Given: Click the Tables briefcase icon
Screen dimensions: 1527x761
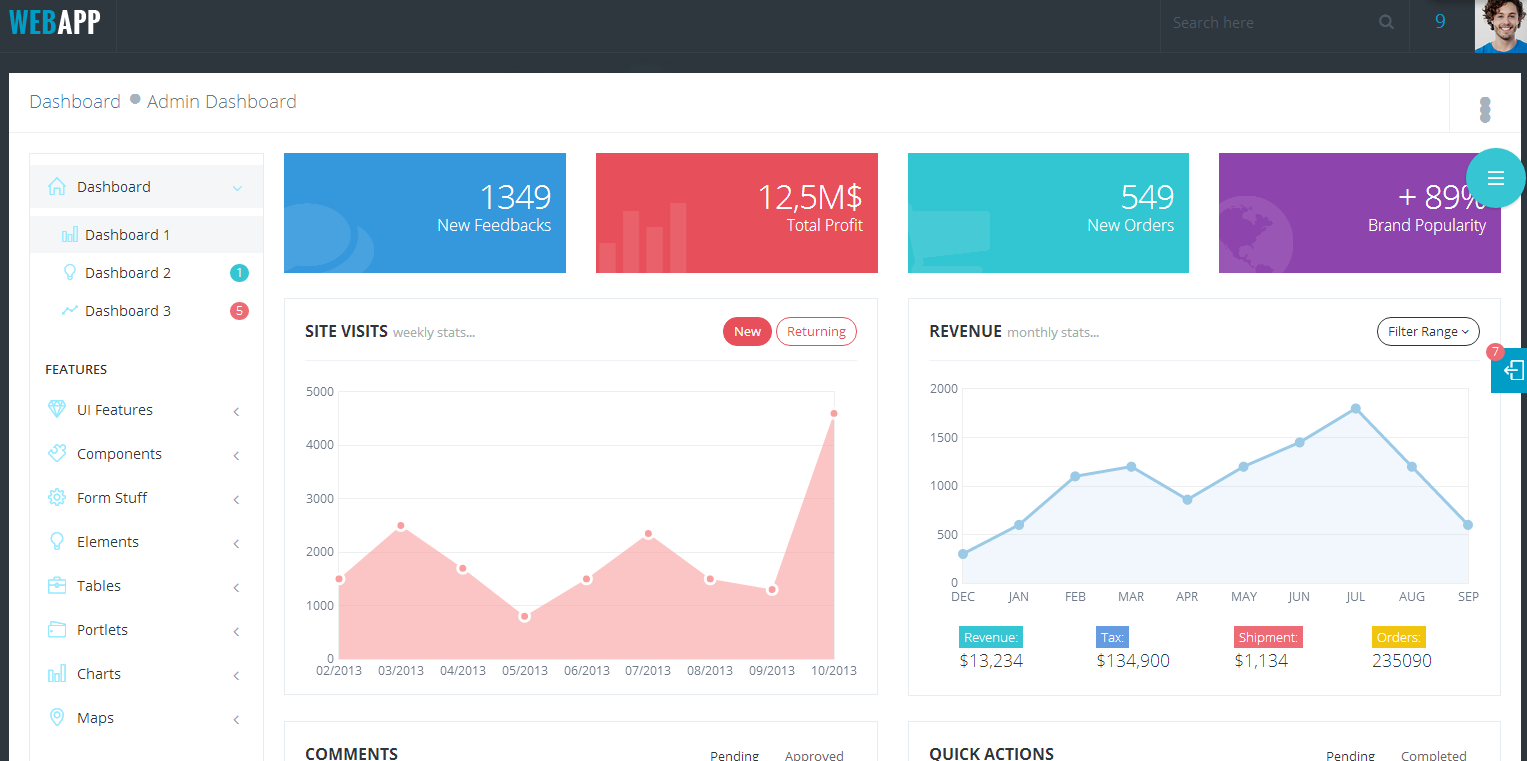Looking at the screenshot, I should pyautogui.click(x=57, y=586).
